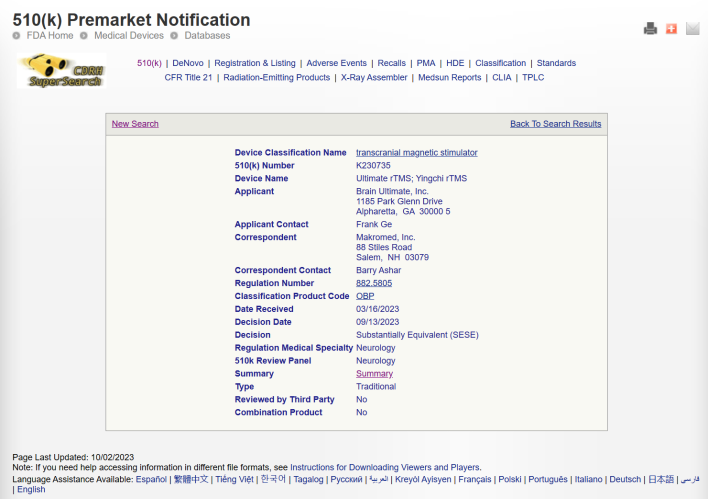Open regulation number 882.5805
This screenshot has height=499, width=708.
coord(376,283)
